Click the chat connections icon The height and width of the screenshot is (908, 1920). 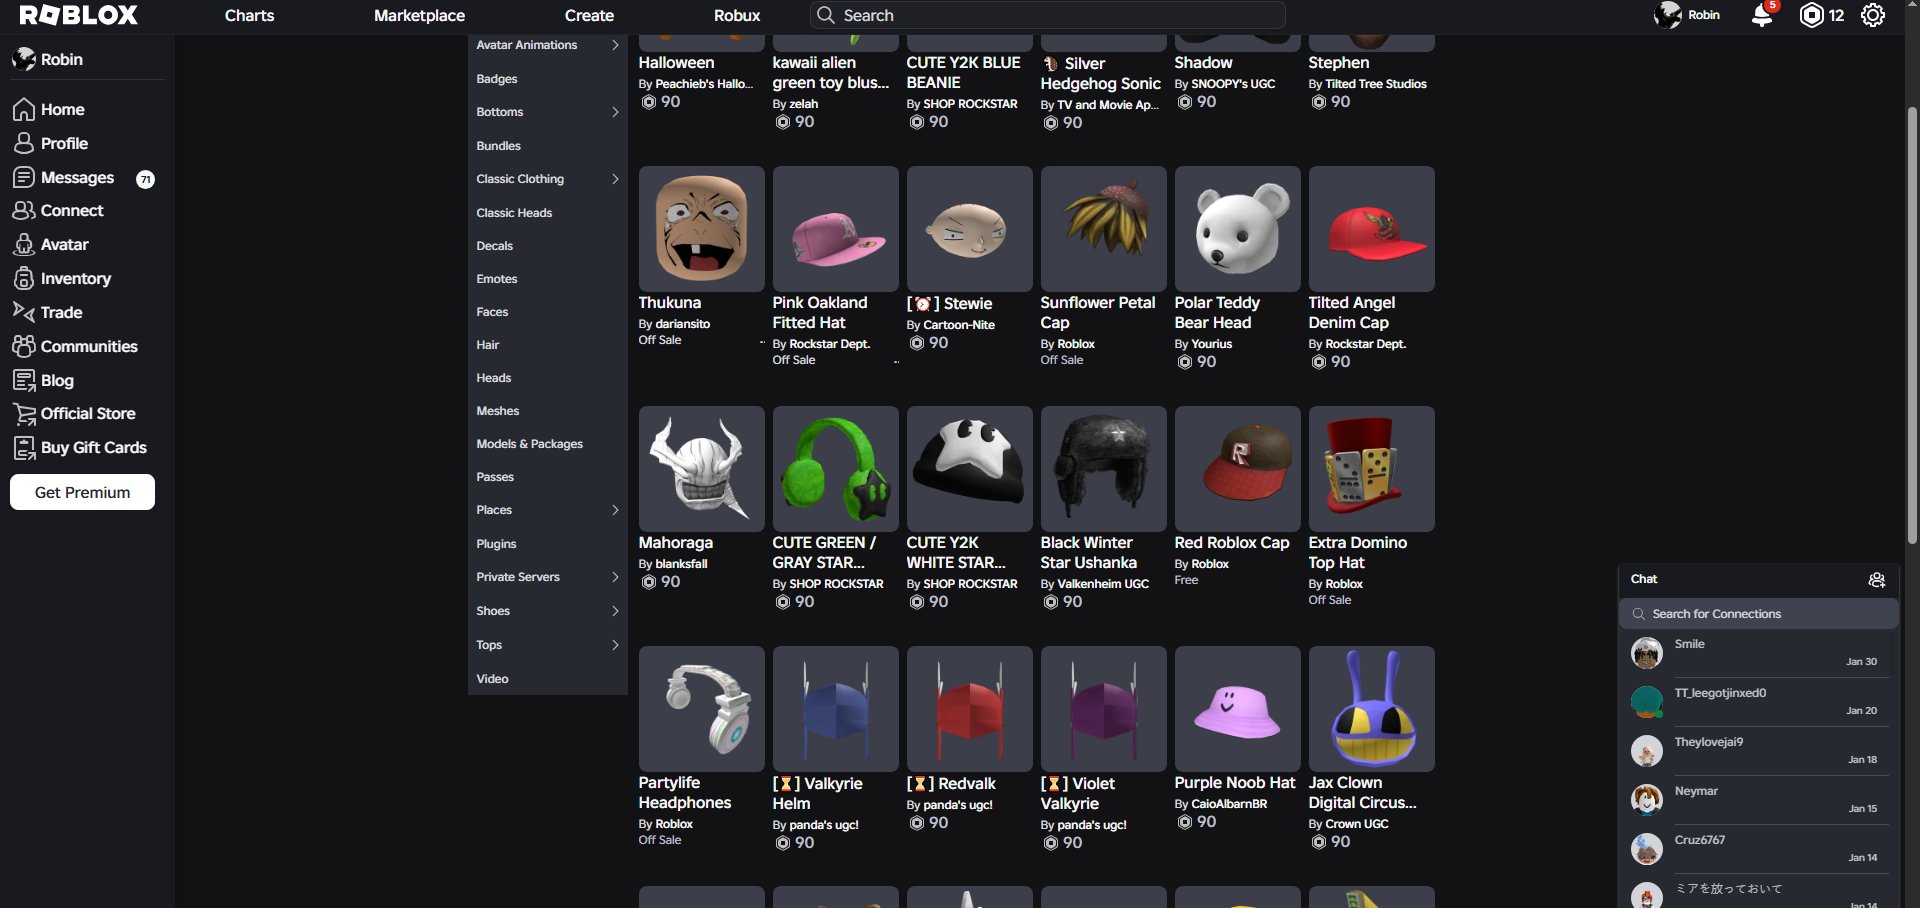pos(1876,580)
